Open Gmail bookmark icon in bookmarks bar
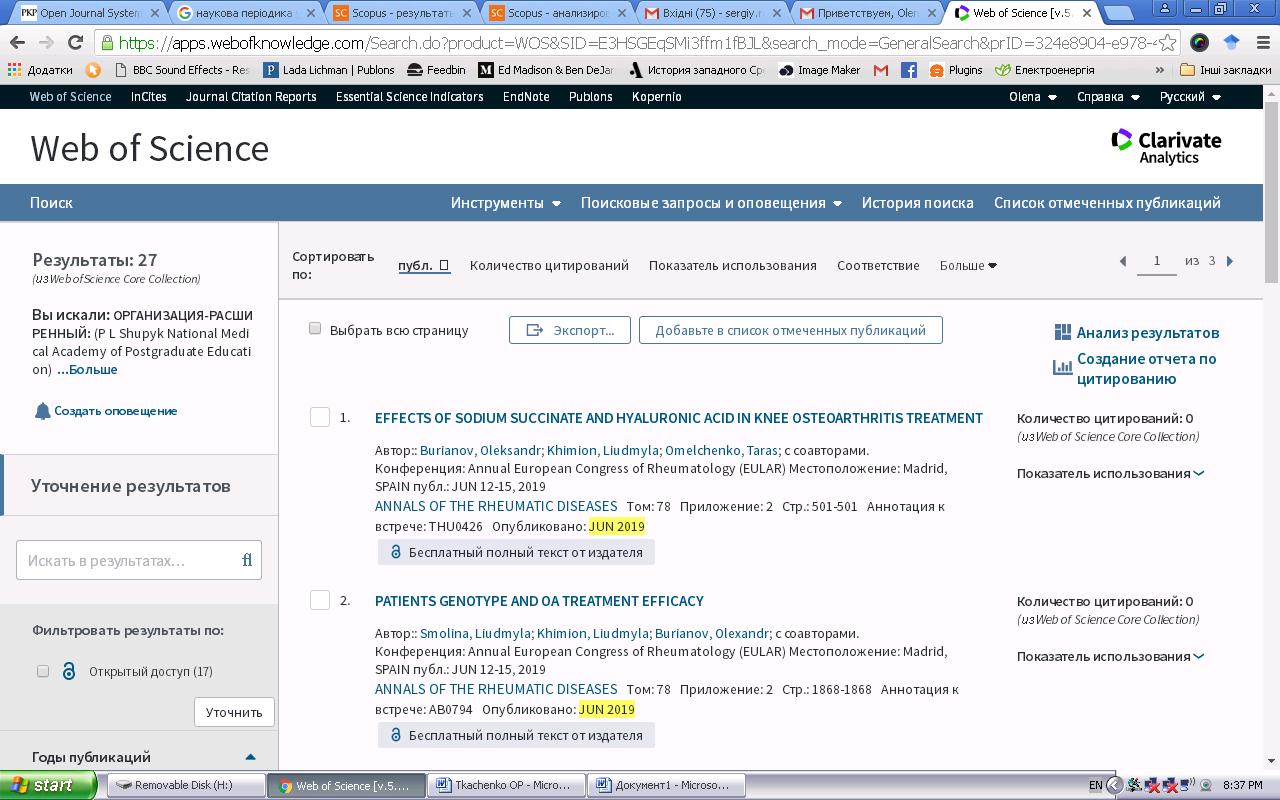The width and height of the screenshot is (1280, 800). (x=881, y=70)
